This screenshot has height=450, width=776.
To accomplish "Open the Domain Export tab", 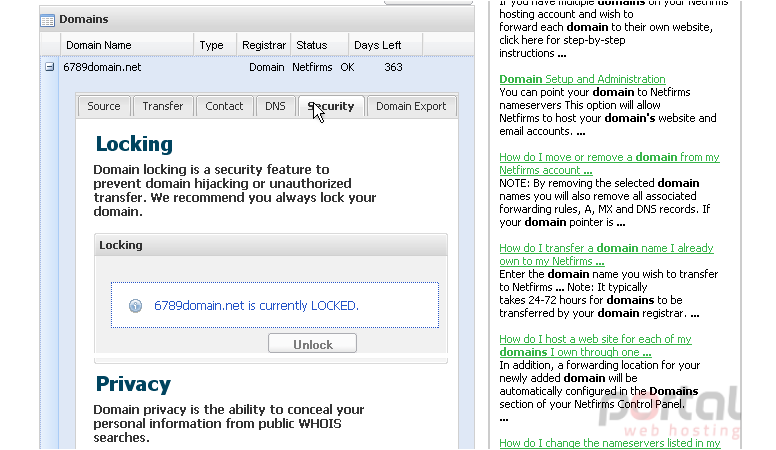I will coord(411,106).
